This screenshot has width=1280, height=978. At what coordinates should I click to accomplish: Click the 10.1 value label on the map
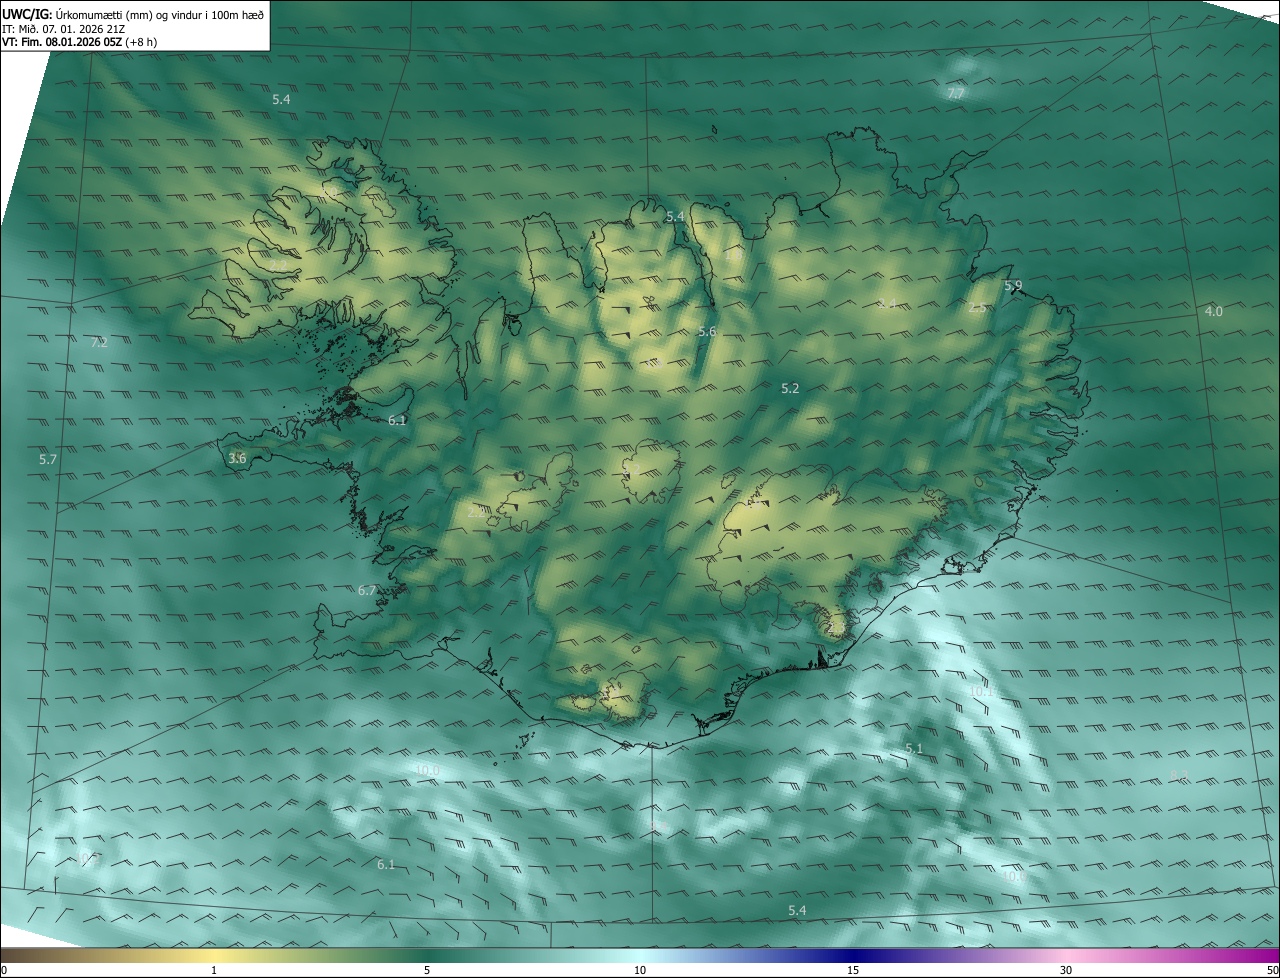(x=982, y=692)
